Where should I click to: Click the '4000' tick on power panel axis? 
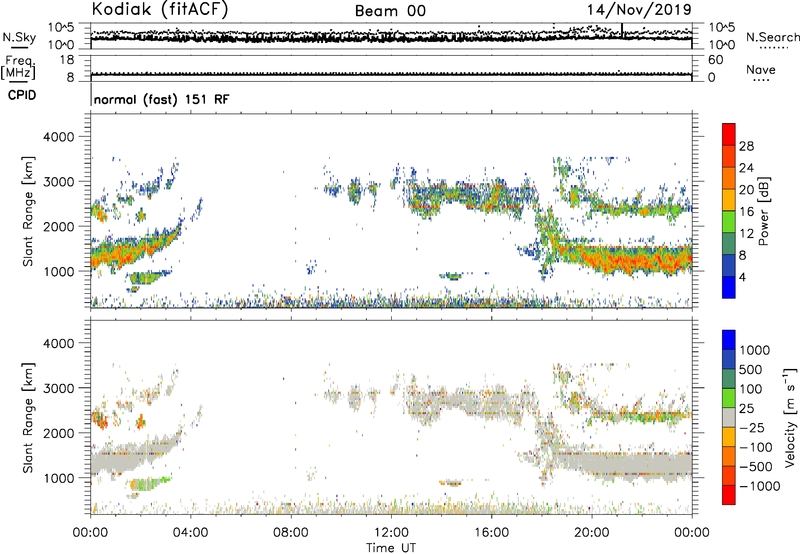58,137
